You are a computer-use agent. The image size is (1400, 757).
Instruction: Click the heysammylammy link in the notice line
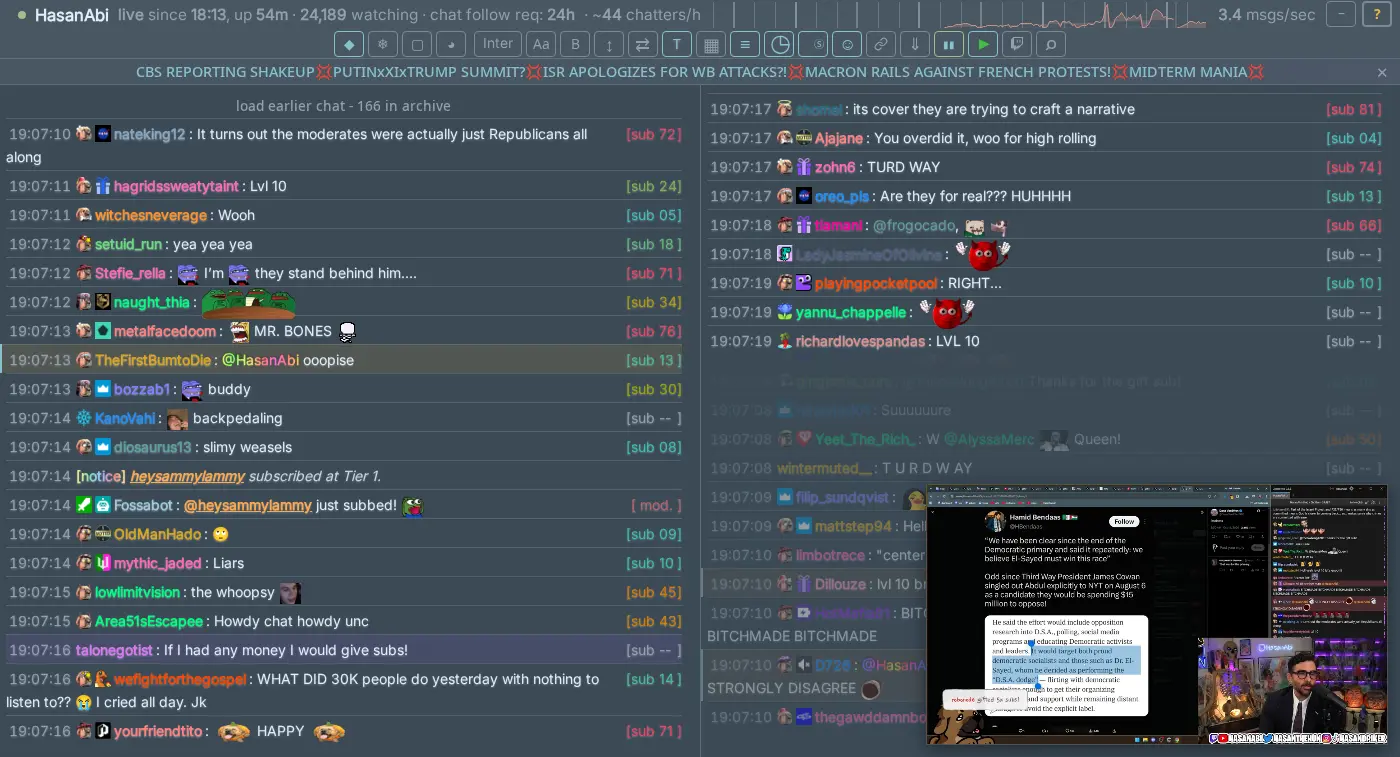point(187,476)
